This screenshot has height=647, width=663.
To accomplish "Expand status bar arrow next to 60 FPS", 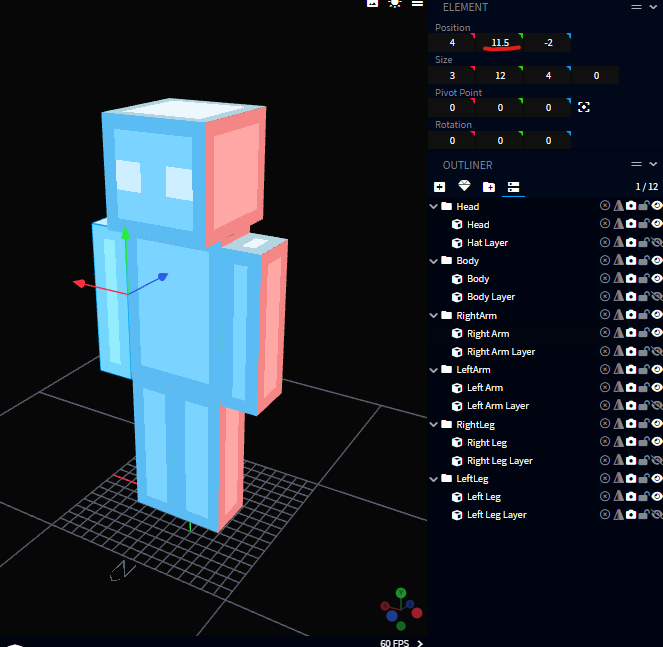I will click(420, 644).
